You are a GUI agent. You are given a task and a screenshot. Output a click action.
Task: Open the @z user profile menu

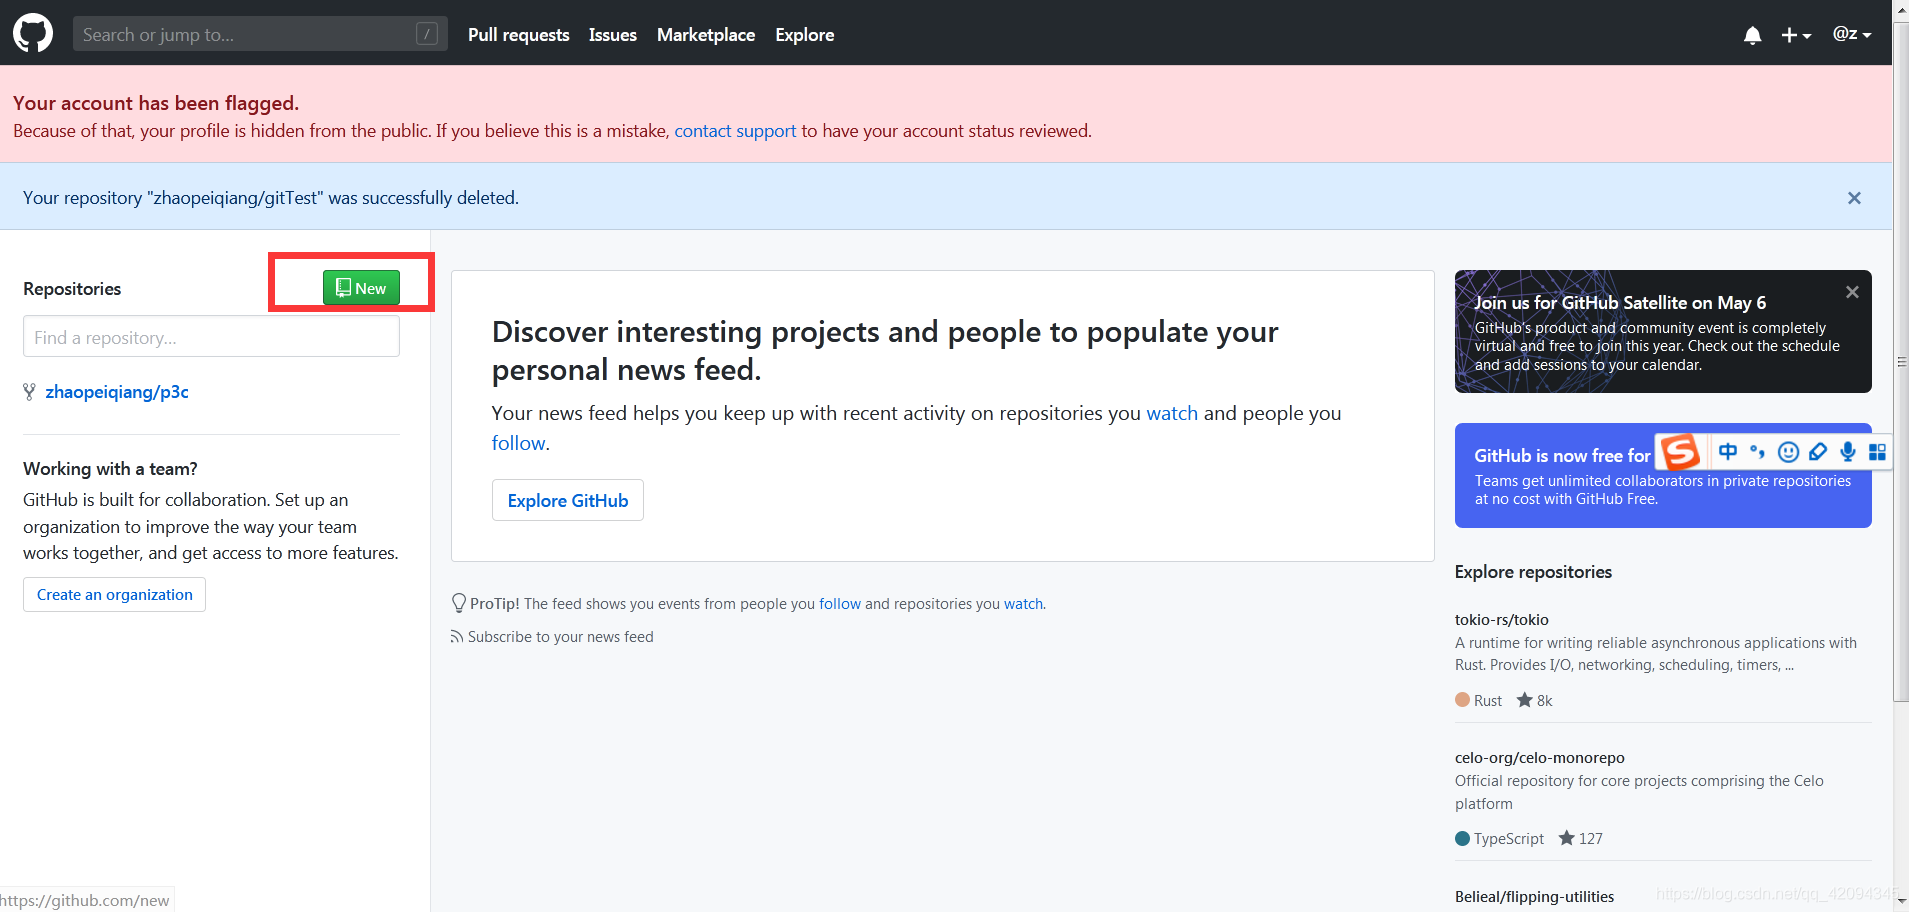1851,34
